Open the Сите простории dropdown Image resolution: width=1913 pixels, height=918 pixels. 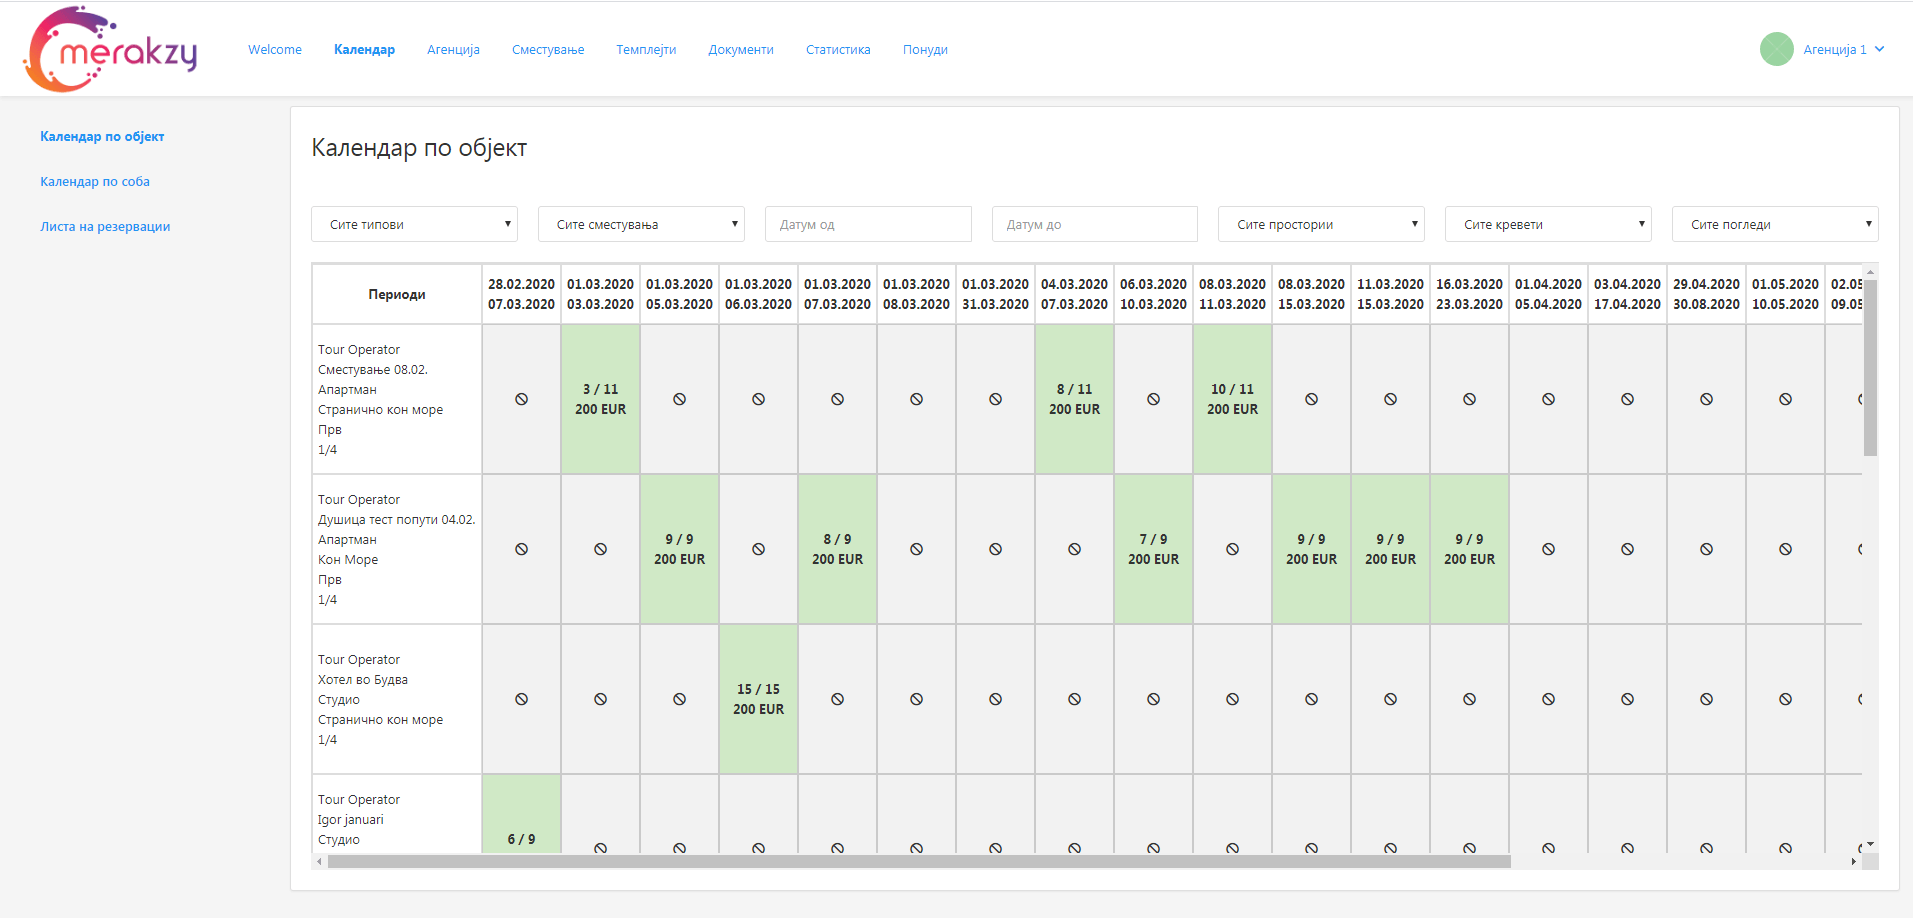coord(1321,224)
